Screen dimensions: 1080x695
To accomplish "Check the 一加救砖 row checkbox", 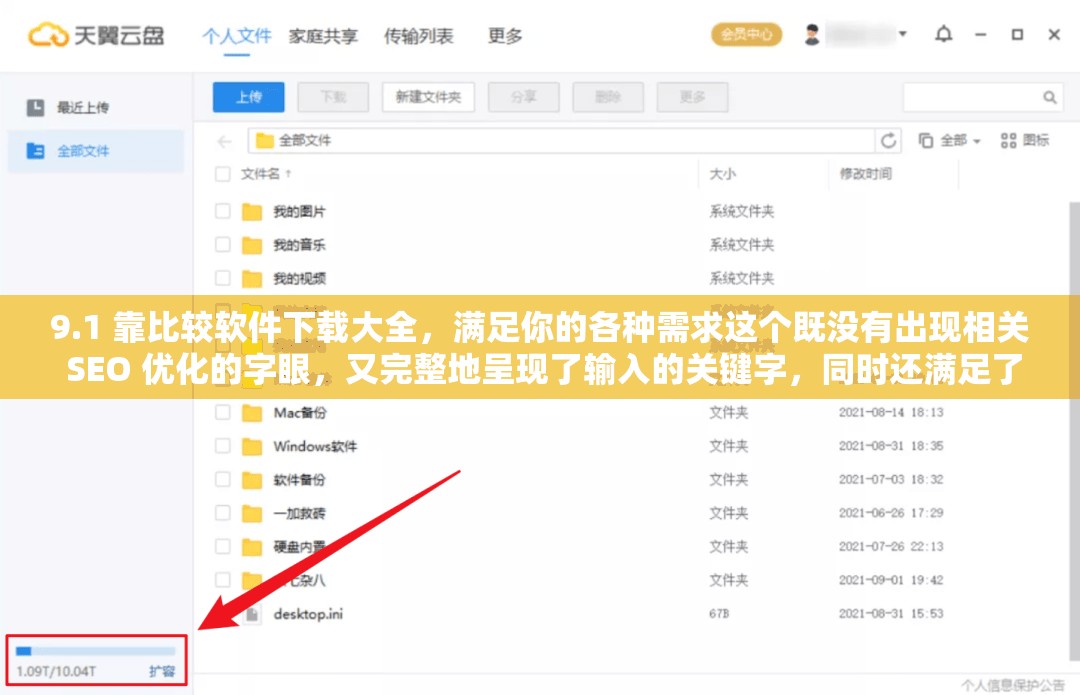I will [x=222, y=513].
